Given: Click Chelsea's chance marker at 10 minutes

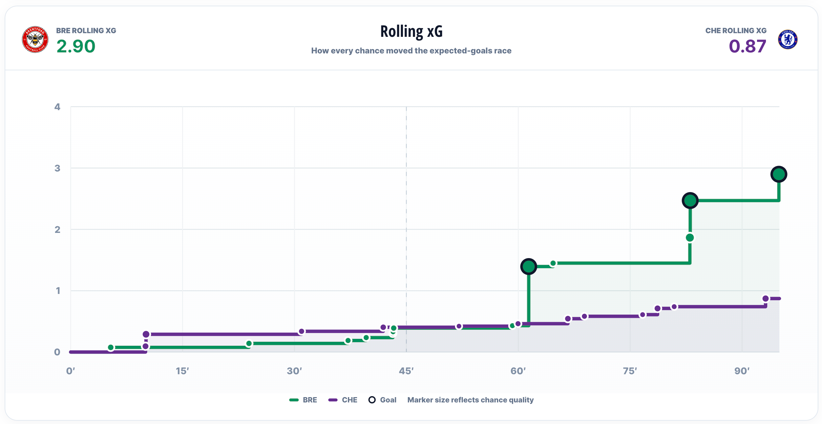Looking at the screenshot, I should coord(146,334).
